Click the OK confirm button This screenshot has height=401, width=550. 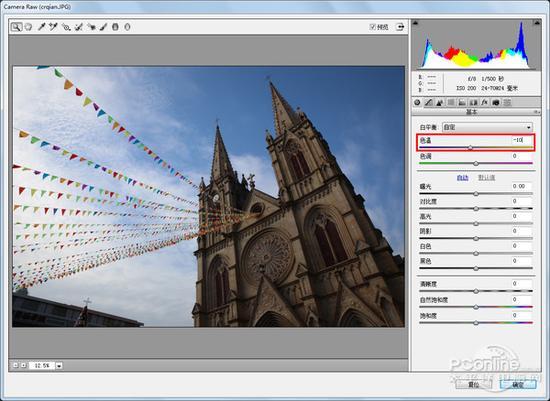518,385
